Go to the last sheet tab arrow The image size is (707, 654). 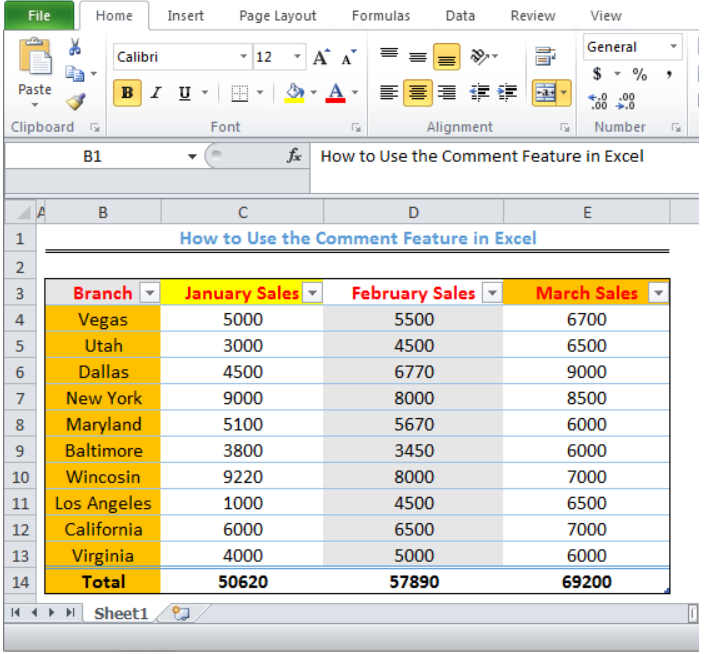coord(70,613)
